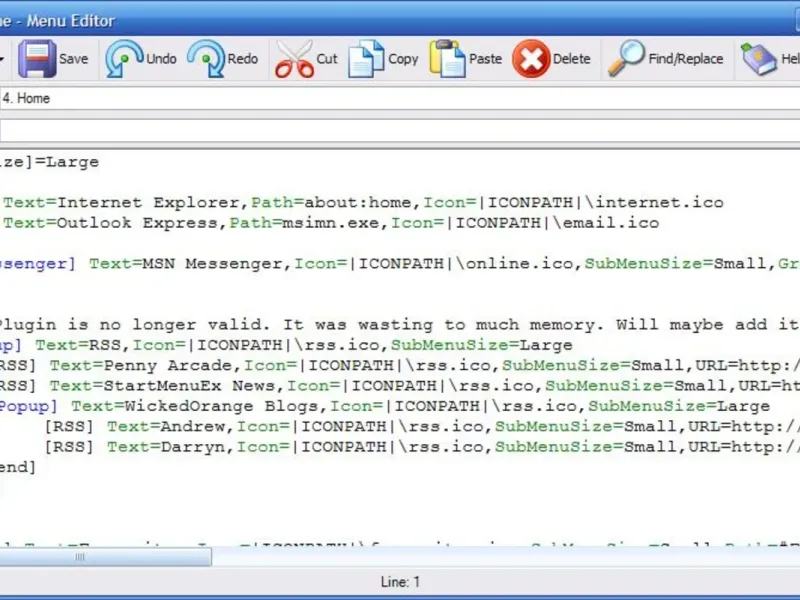The width and height of the screenshot is (800, 600).
Task: Click 'SubMenuSize=Large' on the RSS popup line
Action: pyautogui.click(x=482, y=345)
